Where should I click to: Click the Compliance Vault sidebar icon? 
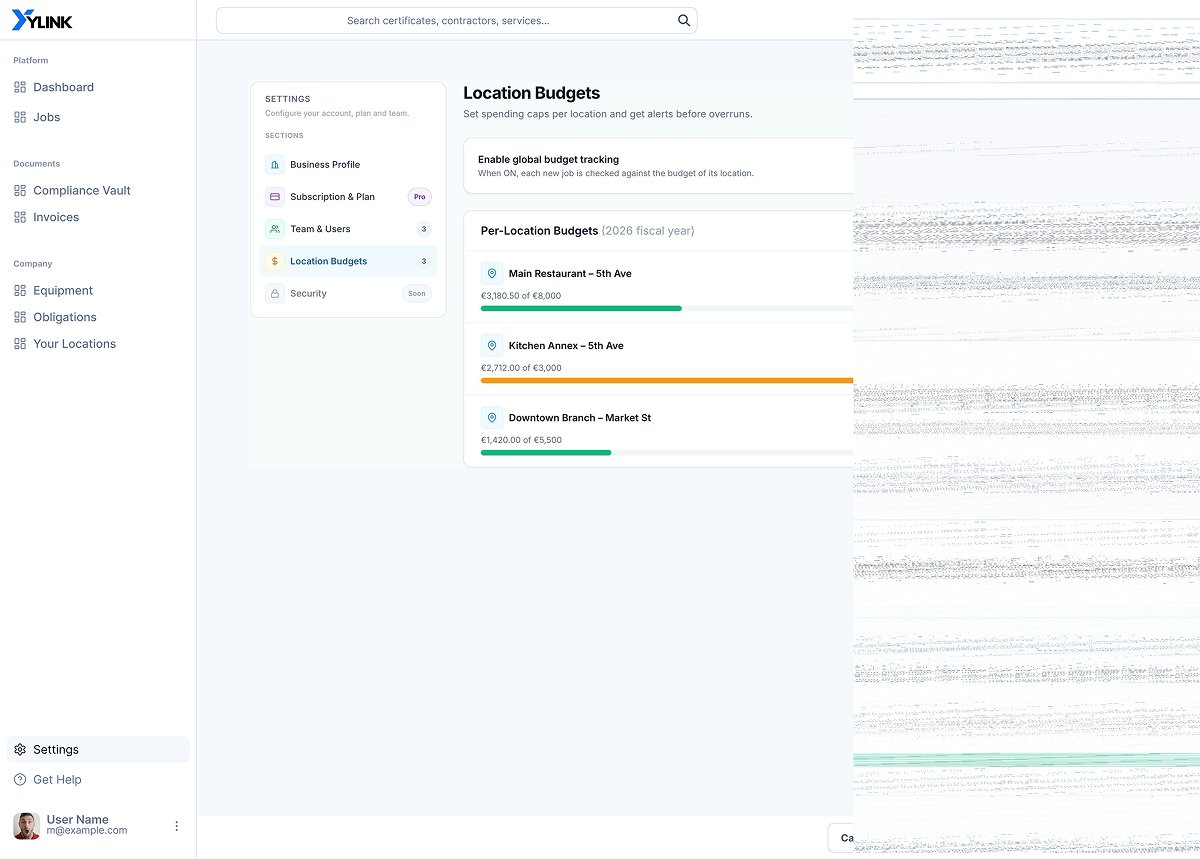pos(20,191)
